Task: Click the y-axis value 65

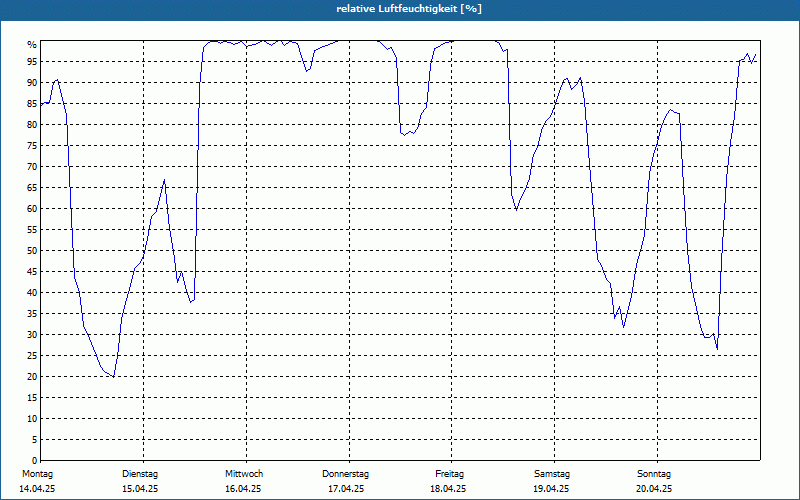Action: click(x=32, y=188)
